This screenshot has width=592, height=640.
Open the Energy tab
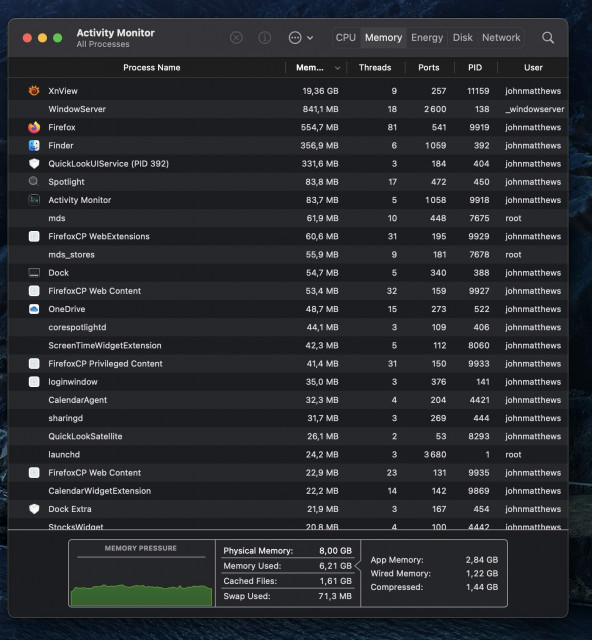click(427, 38)
